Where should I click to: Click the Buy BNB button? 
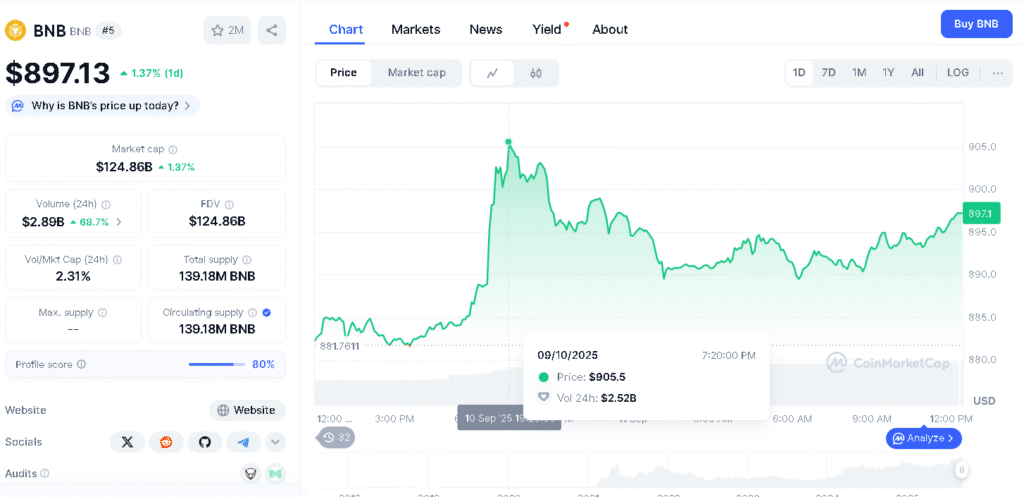click(x=976, y=24)
